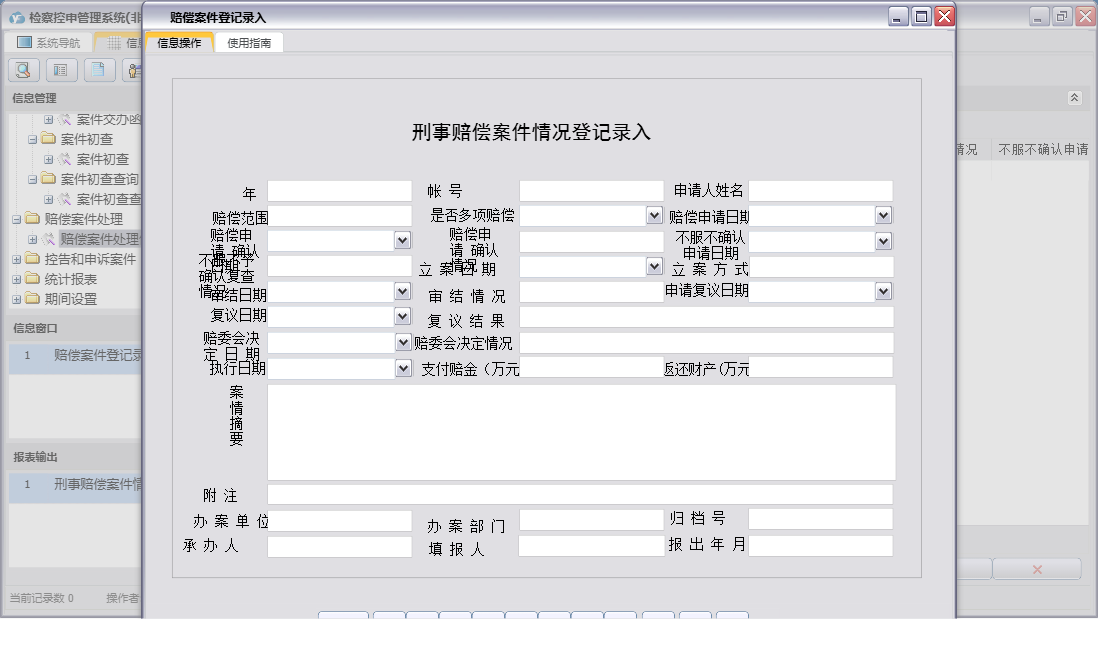Click the 系统导航 navigation icon
This screenshot has height=655, width=1098.
(24, 41)
